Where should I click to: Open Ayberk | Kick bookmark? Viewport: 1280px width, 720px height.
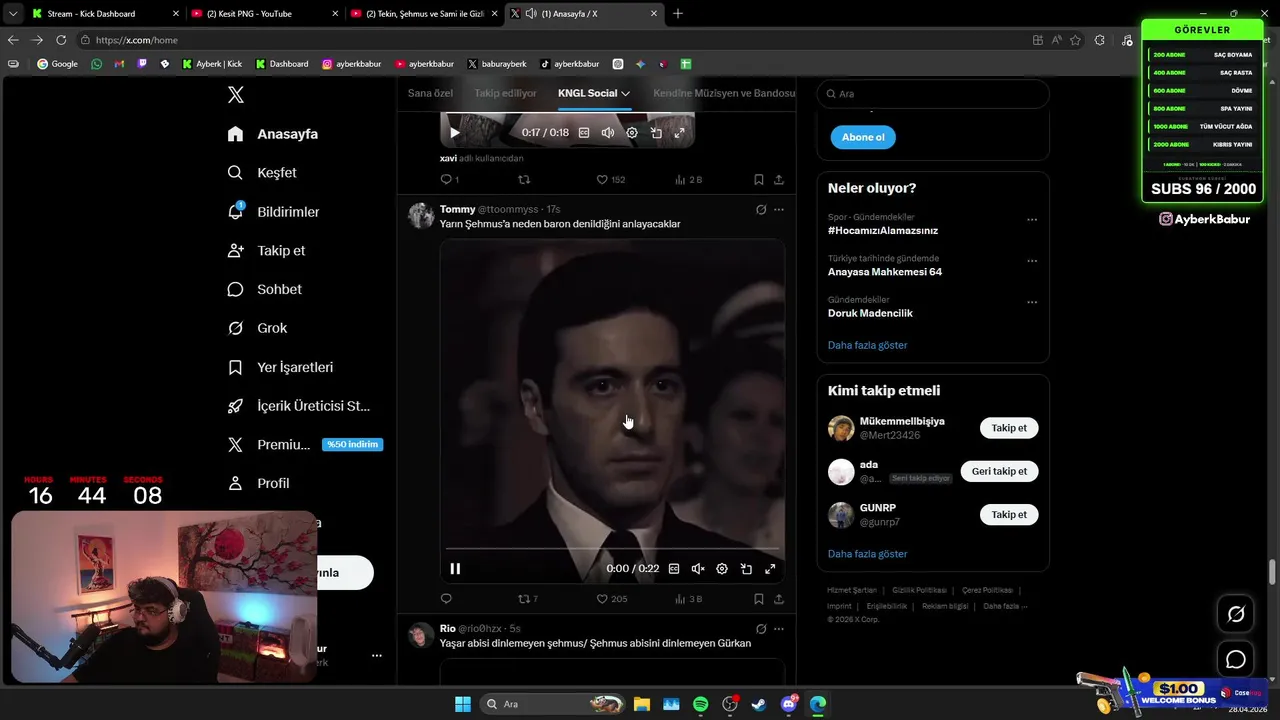coord(212,64)
